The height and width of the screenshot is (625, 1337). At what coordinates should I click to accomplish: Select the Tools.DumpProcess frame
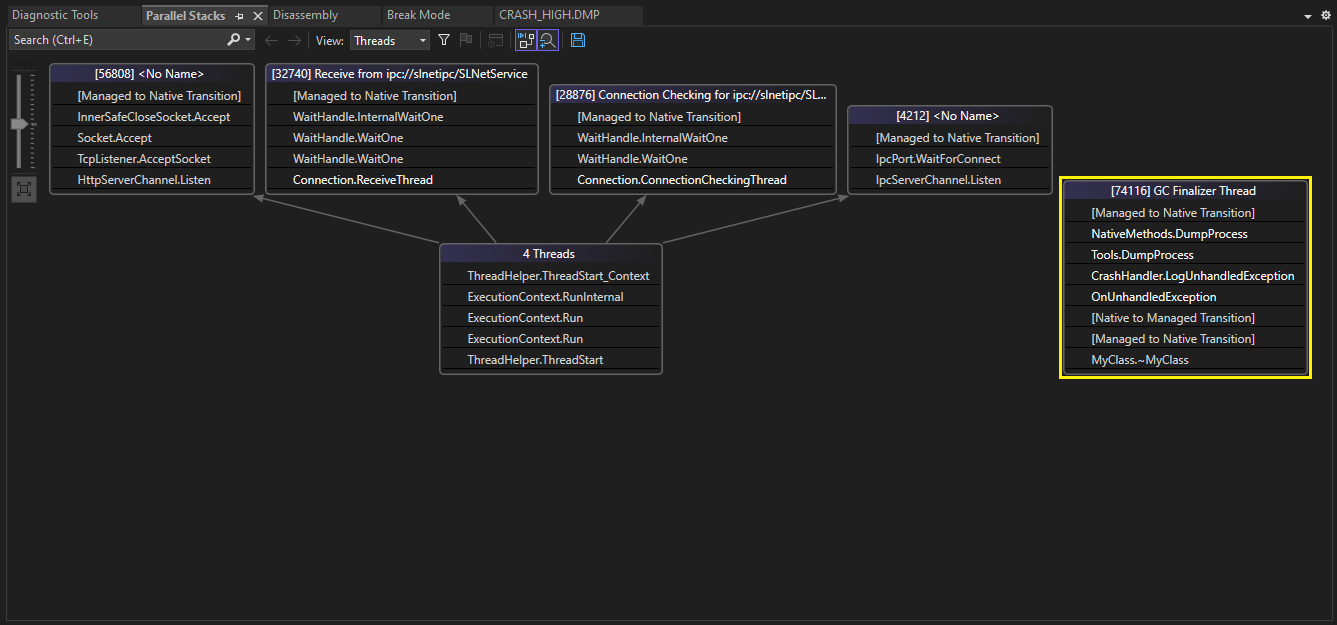tap(1185, 255)
